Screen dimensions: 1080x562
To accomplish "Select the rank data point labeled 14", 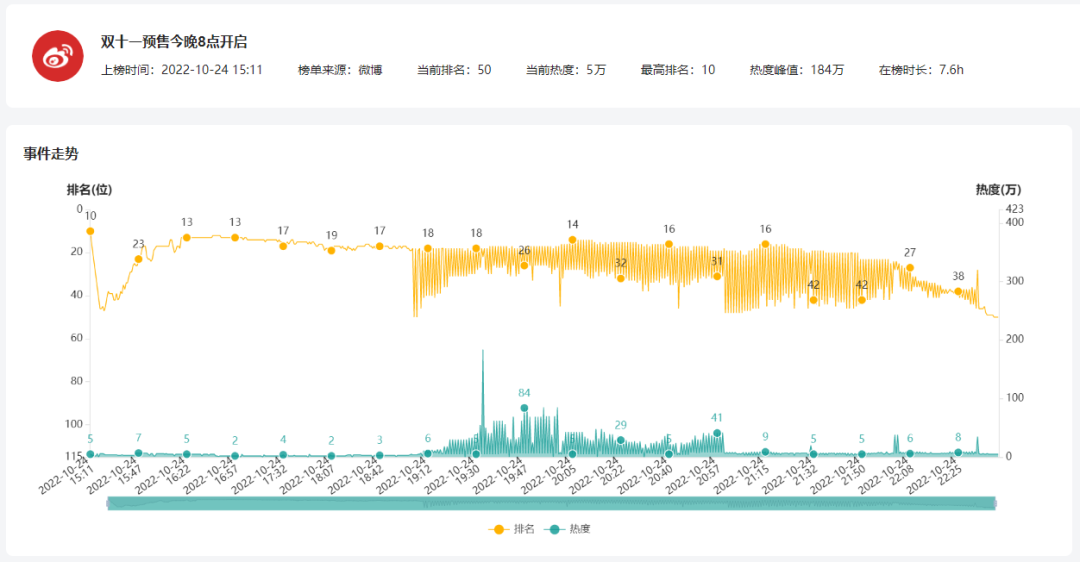I will tap(573, 240).
